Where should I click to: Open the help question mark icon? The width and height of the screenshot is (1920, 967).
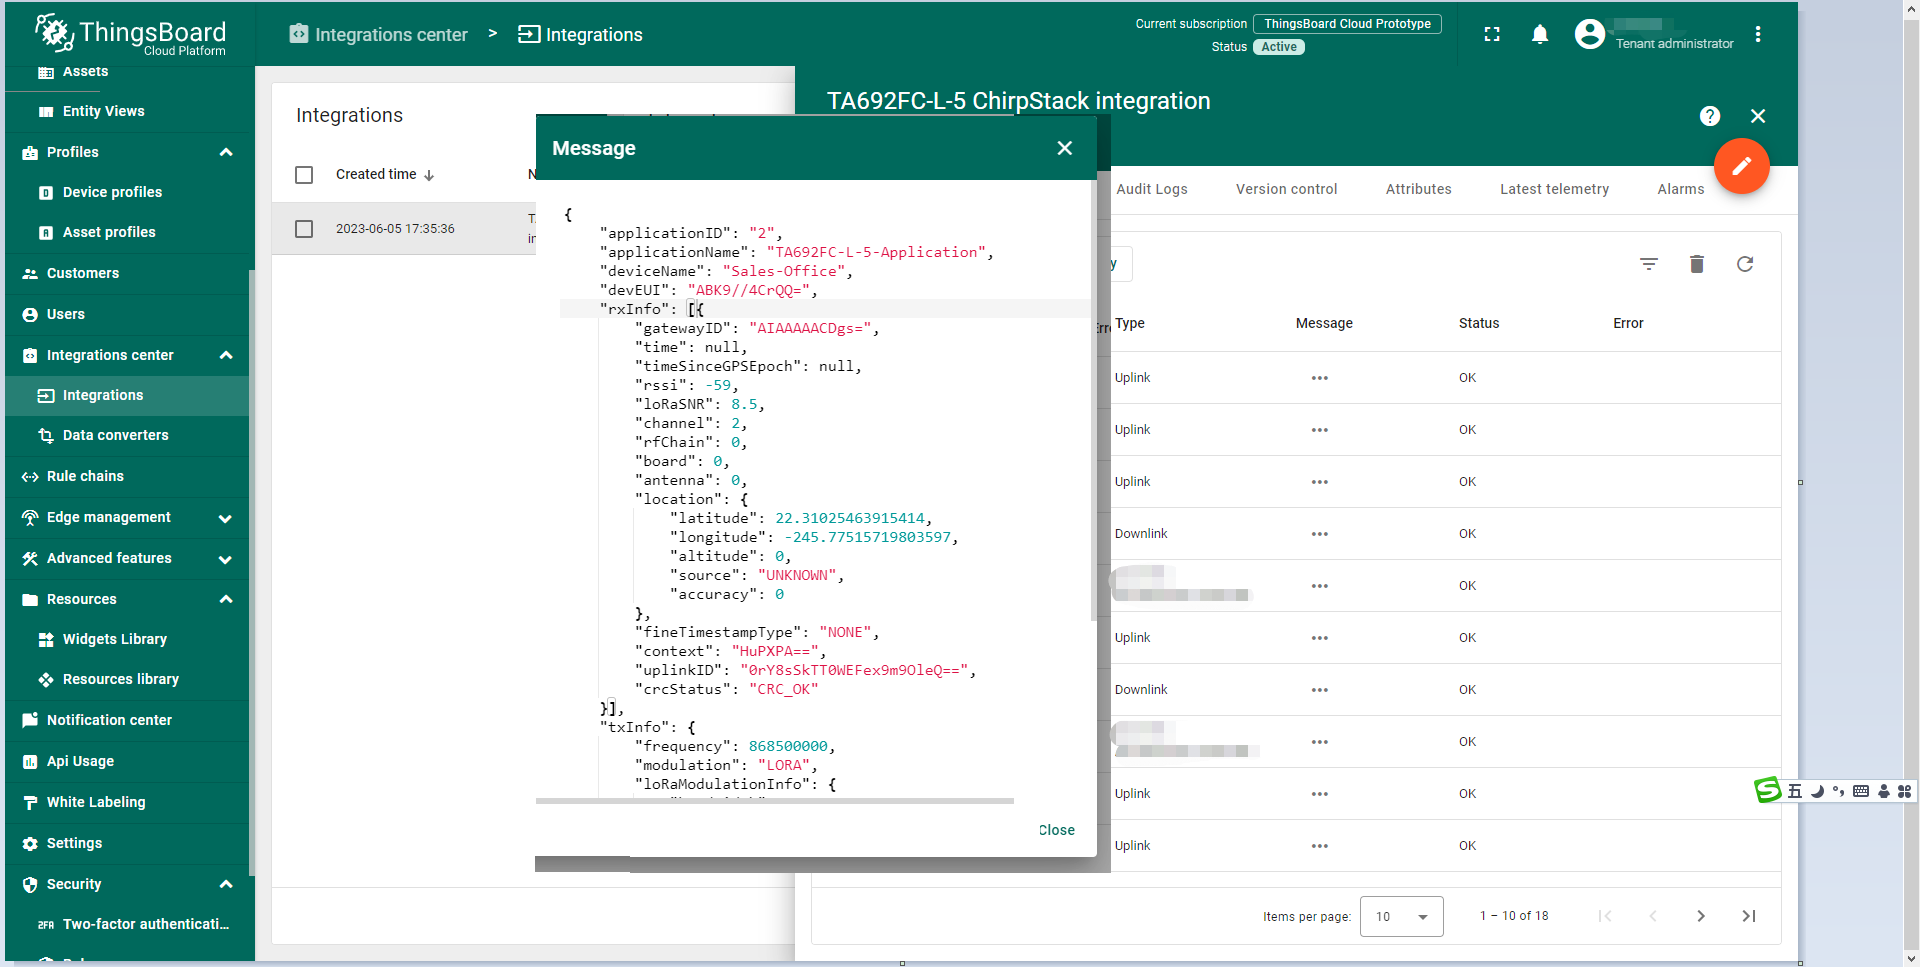[1710, 116]
